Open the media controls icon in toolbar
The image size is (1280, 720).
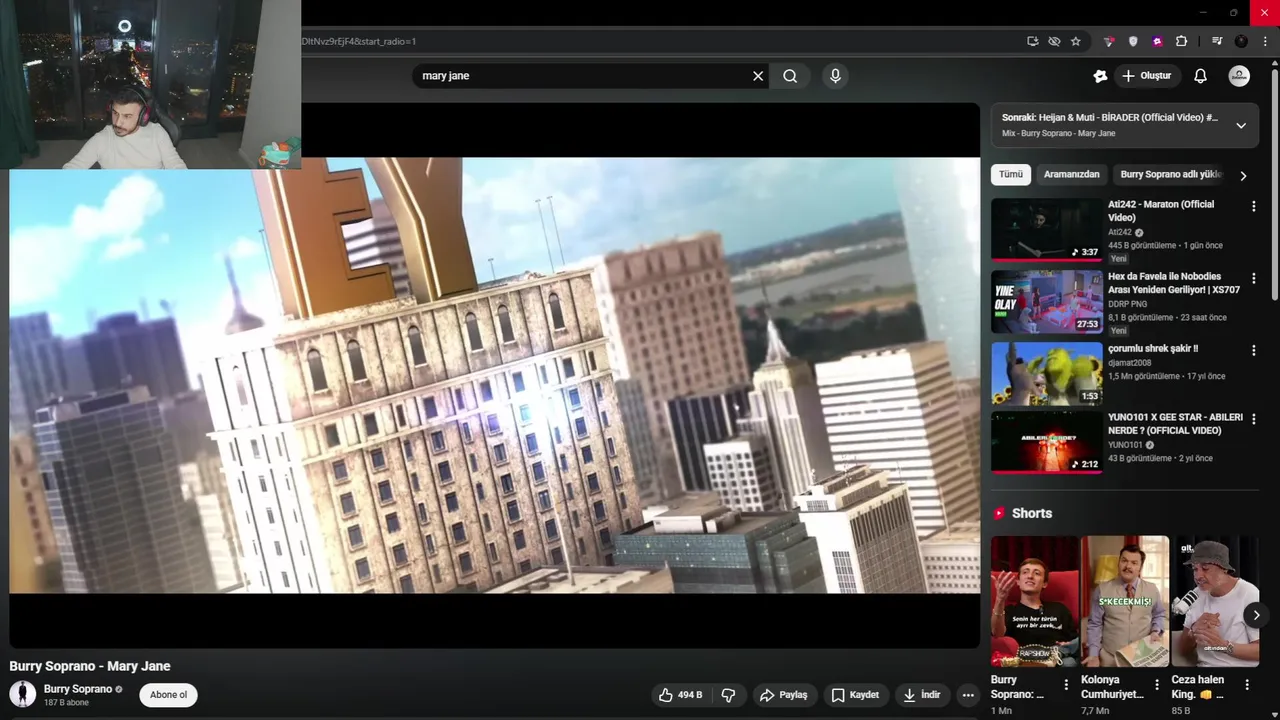click(x=1217, y=41)
